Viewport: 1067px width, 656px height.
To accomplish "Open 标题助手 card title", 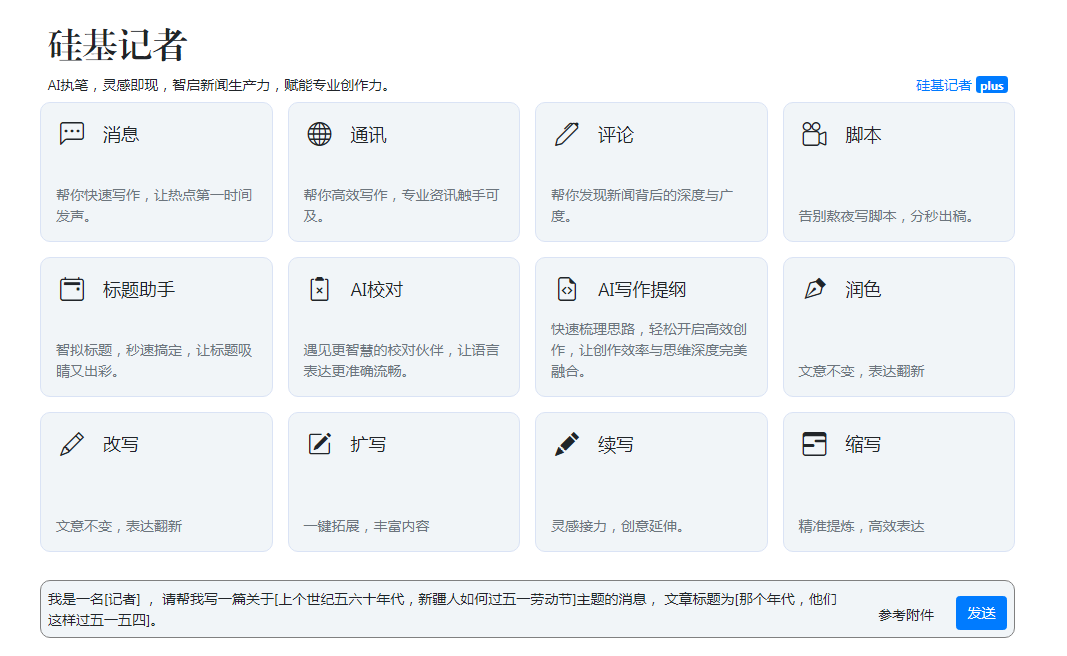I will (x=139, y=290).
